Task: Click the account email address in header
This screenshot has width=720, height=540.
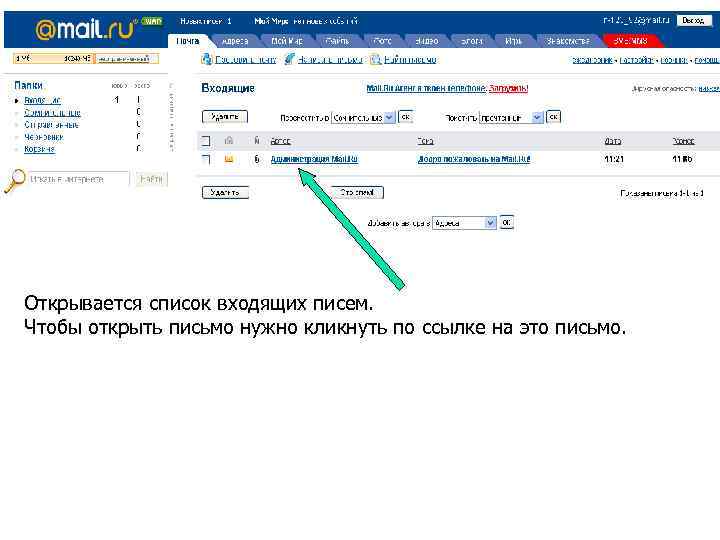Action: pyautogui.click(x=636, y=21)
